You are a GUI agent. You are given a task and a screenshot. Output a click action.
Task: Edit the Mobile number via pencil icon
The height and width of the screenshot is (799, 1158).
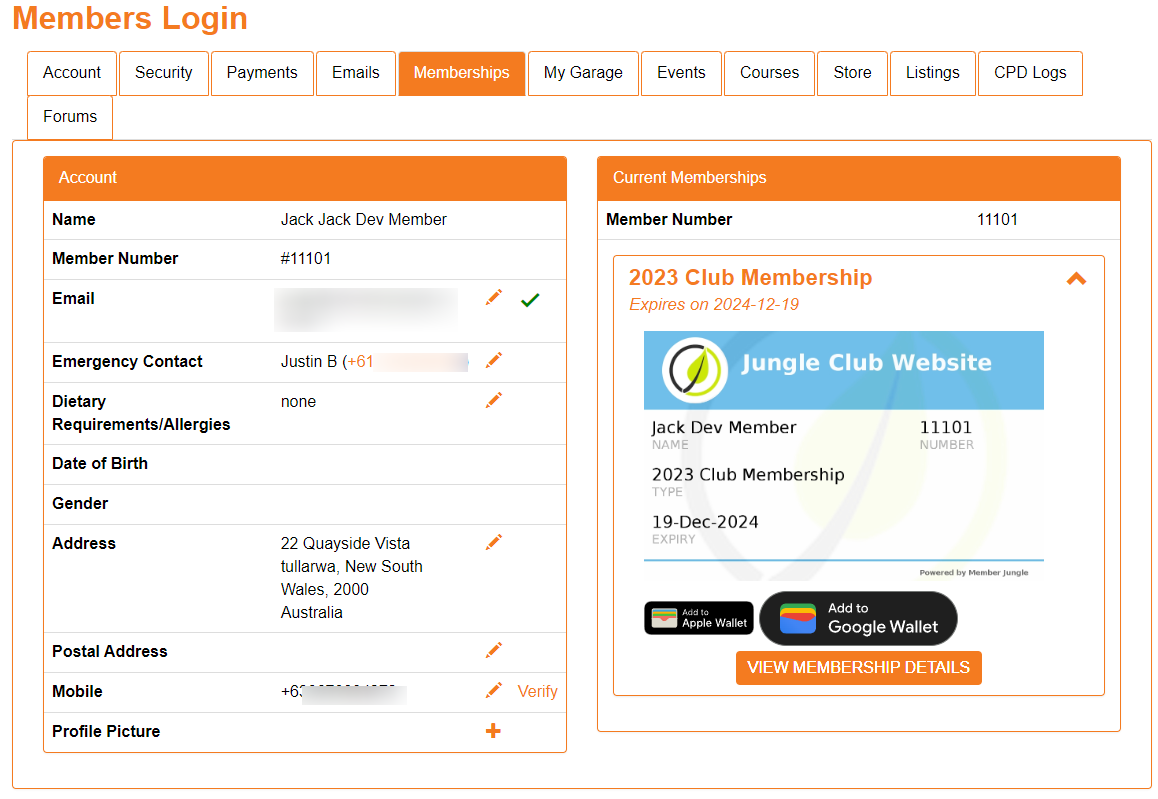coord(493,689)
